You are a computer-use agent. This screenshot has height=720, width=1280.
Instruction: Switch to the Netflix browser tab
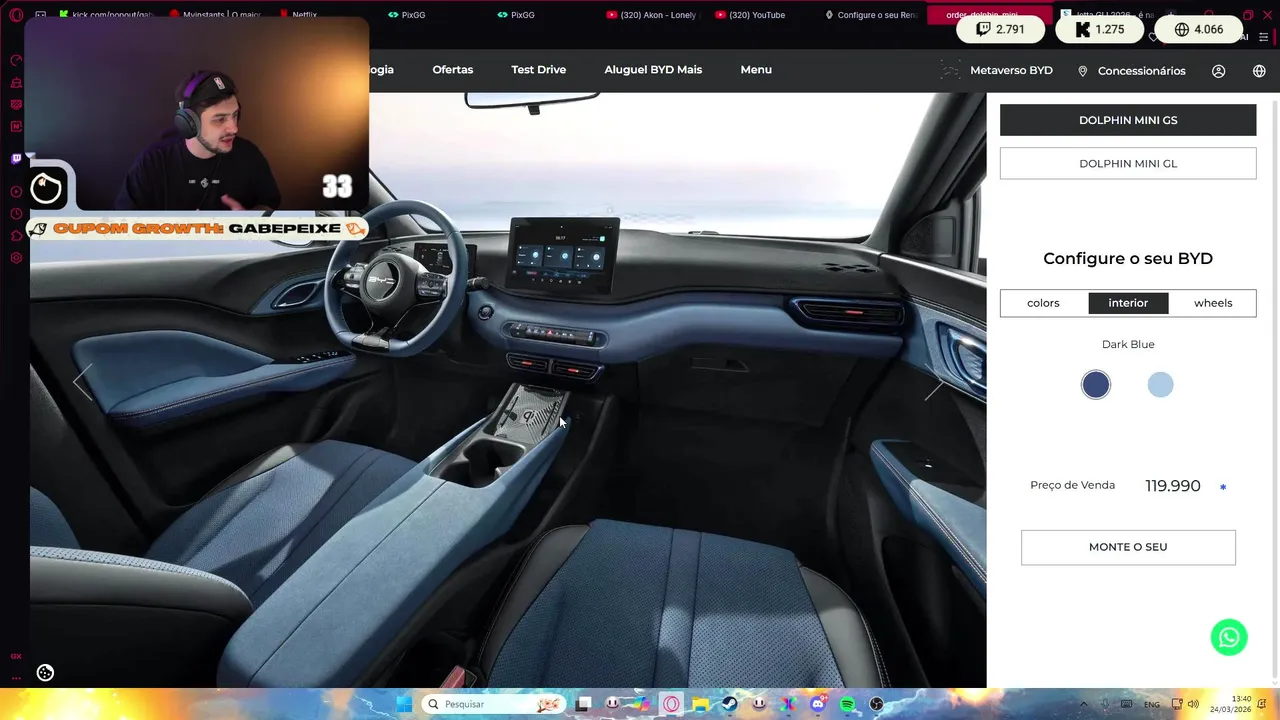[304, 15]
